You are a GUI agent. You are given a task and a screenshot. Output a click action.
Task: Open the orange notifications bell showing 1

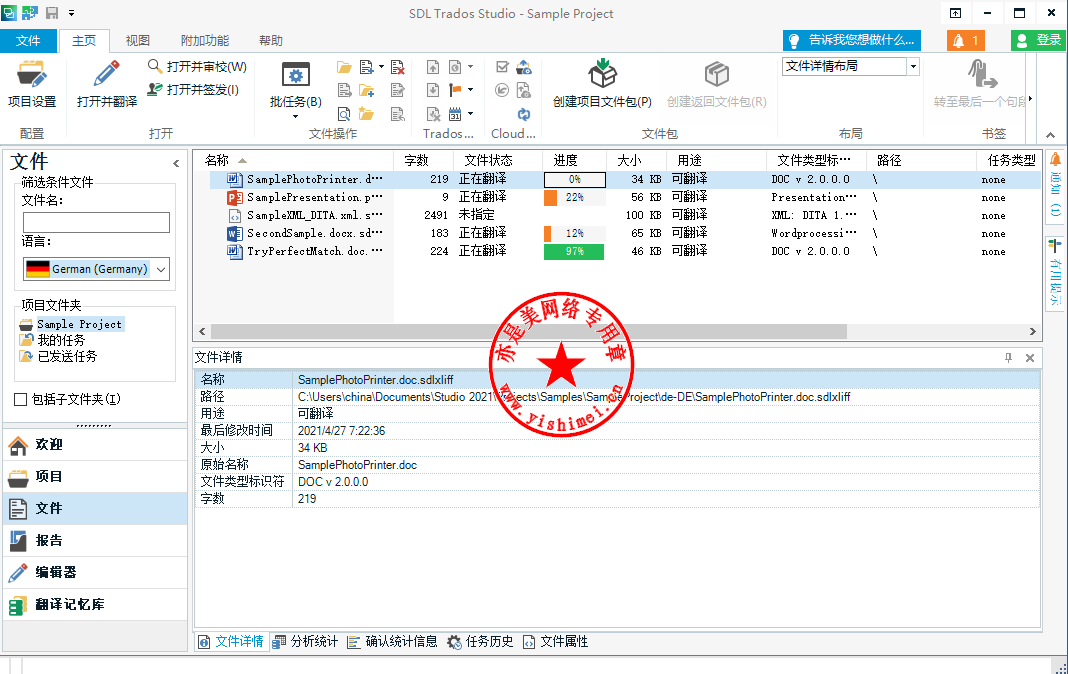tap(965, 41)
